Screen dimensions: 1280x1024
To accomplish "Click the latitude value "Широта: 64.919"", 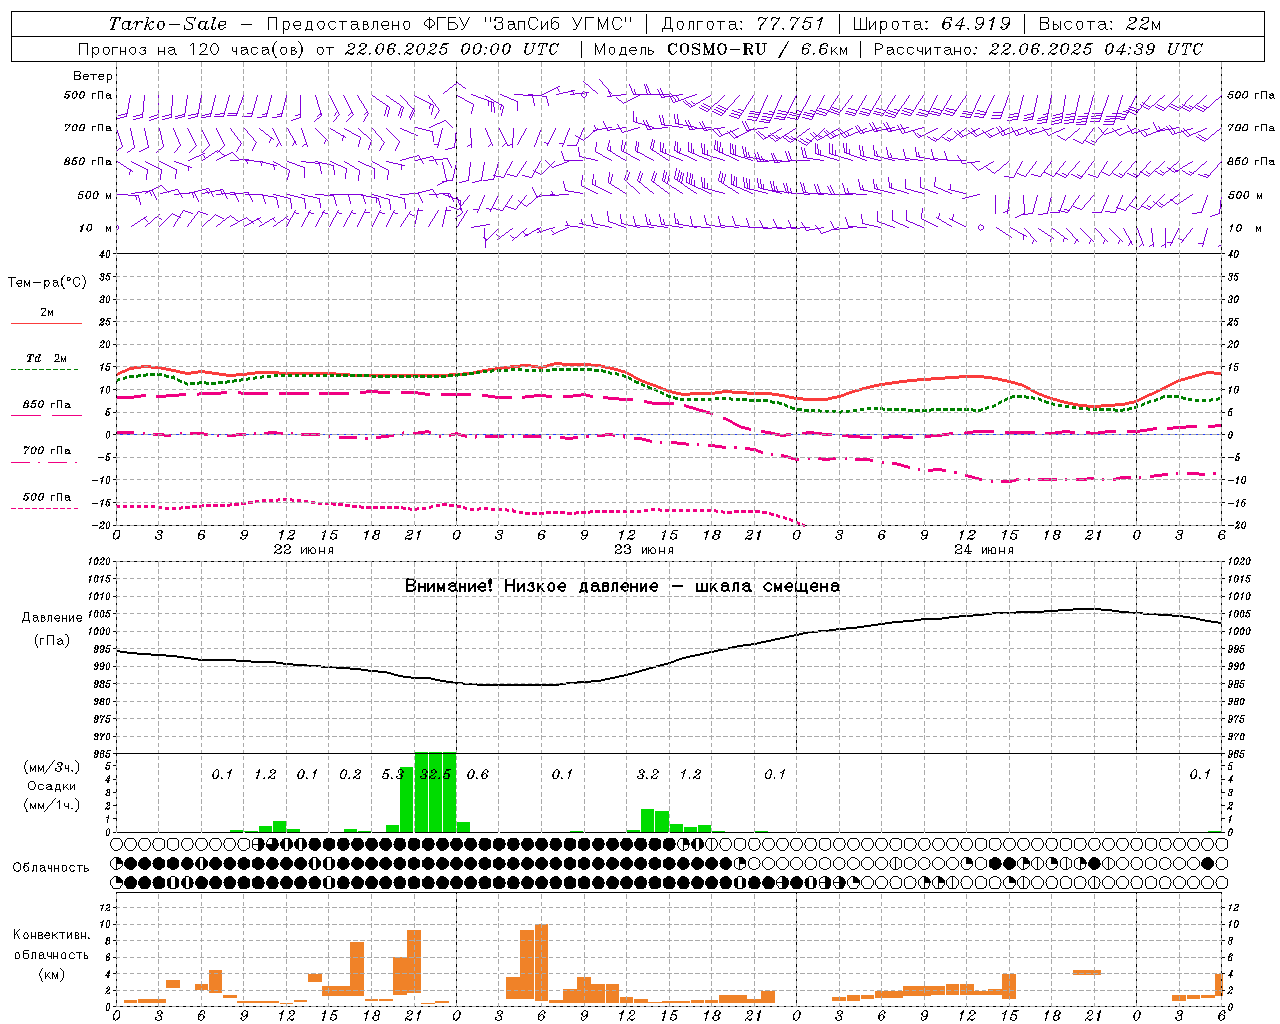I will tap(932, 24).
